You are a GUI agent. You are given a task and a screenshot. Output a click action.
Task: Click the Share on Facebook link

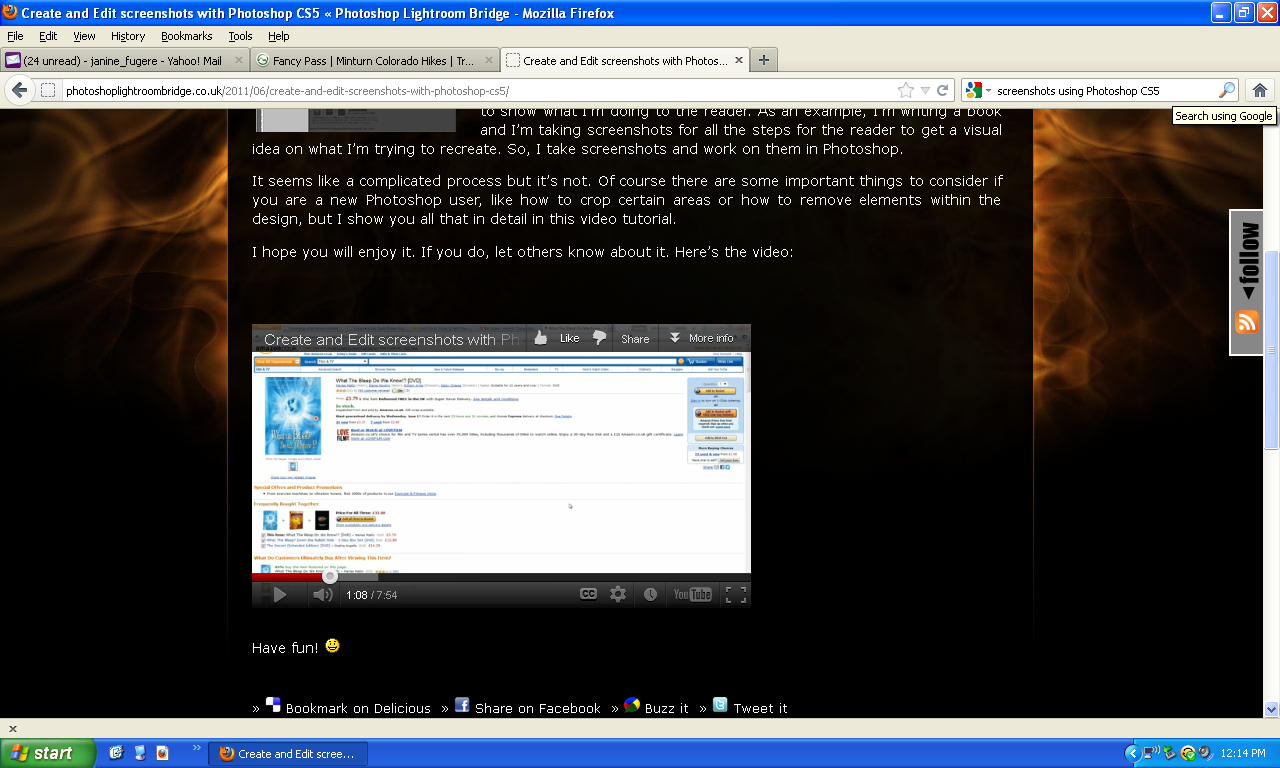point(527,707)
